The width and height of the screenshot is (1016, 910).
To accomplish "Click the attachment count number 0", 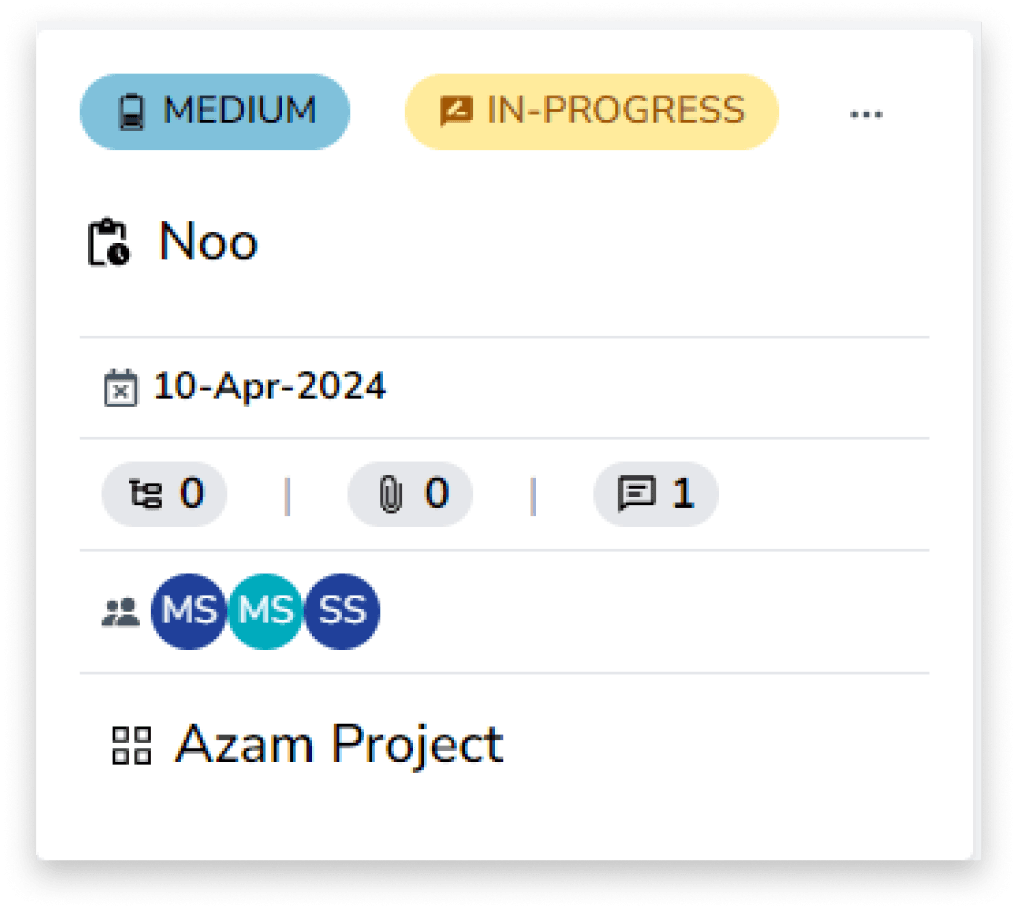I will [x=436, y=494].
